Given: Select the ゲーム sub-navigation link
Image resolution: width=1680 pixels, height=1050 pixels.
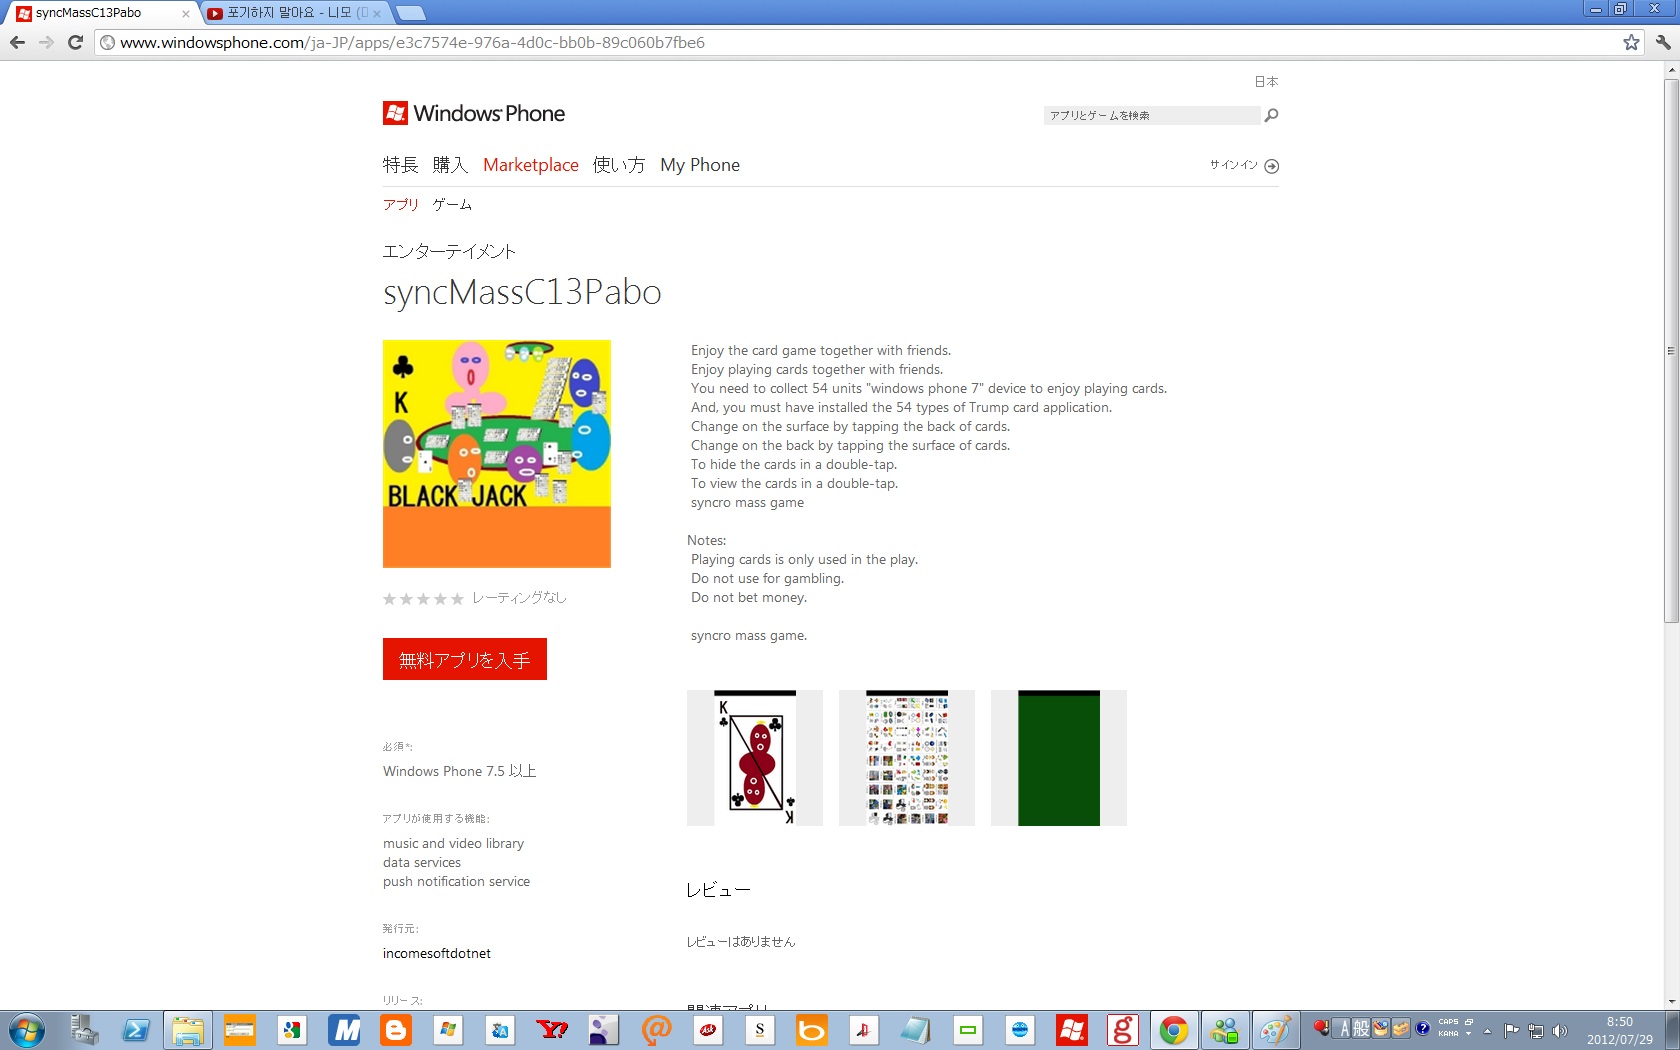Looking at the screenshot, I should click(452, 204).
